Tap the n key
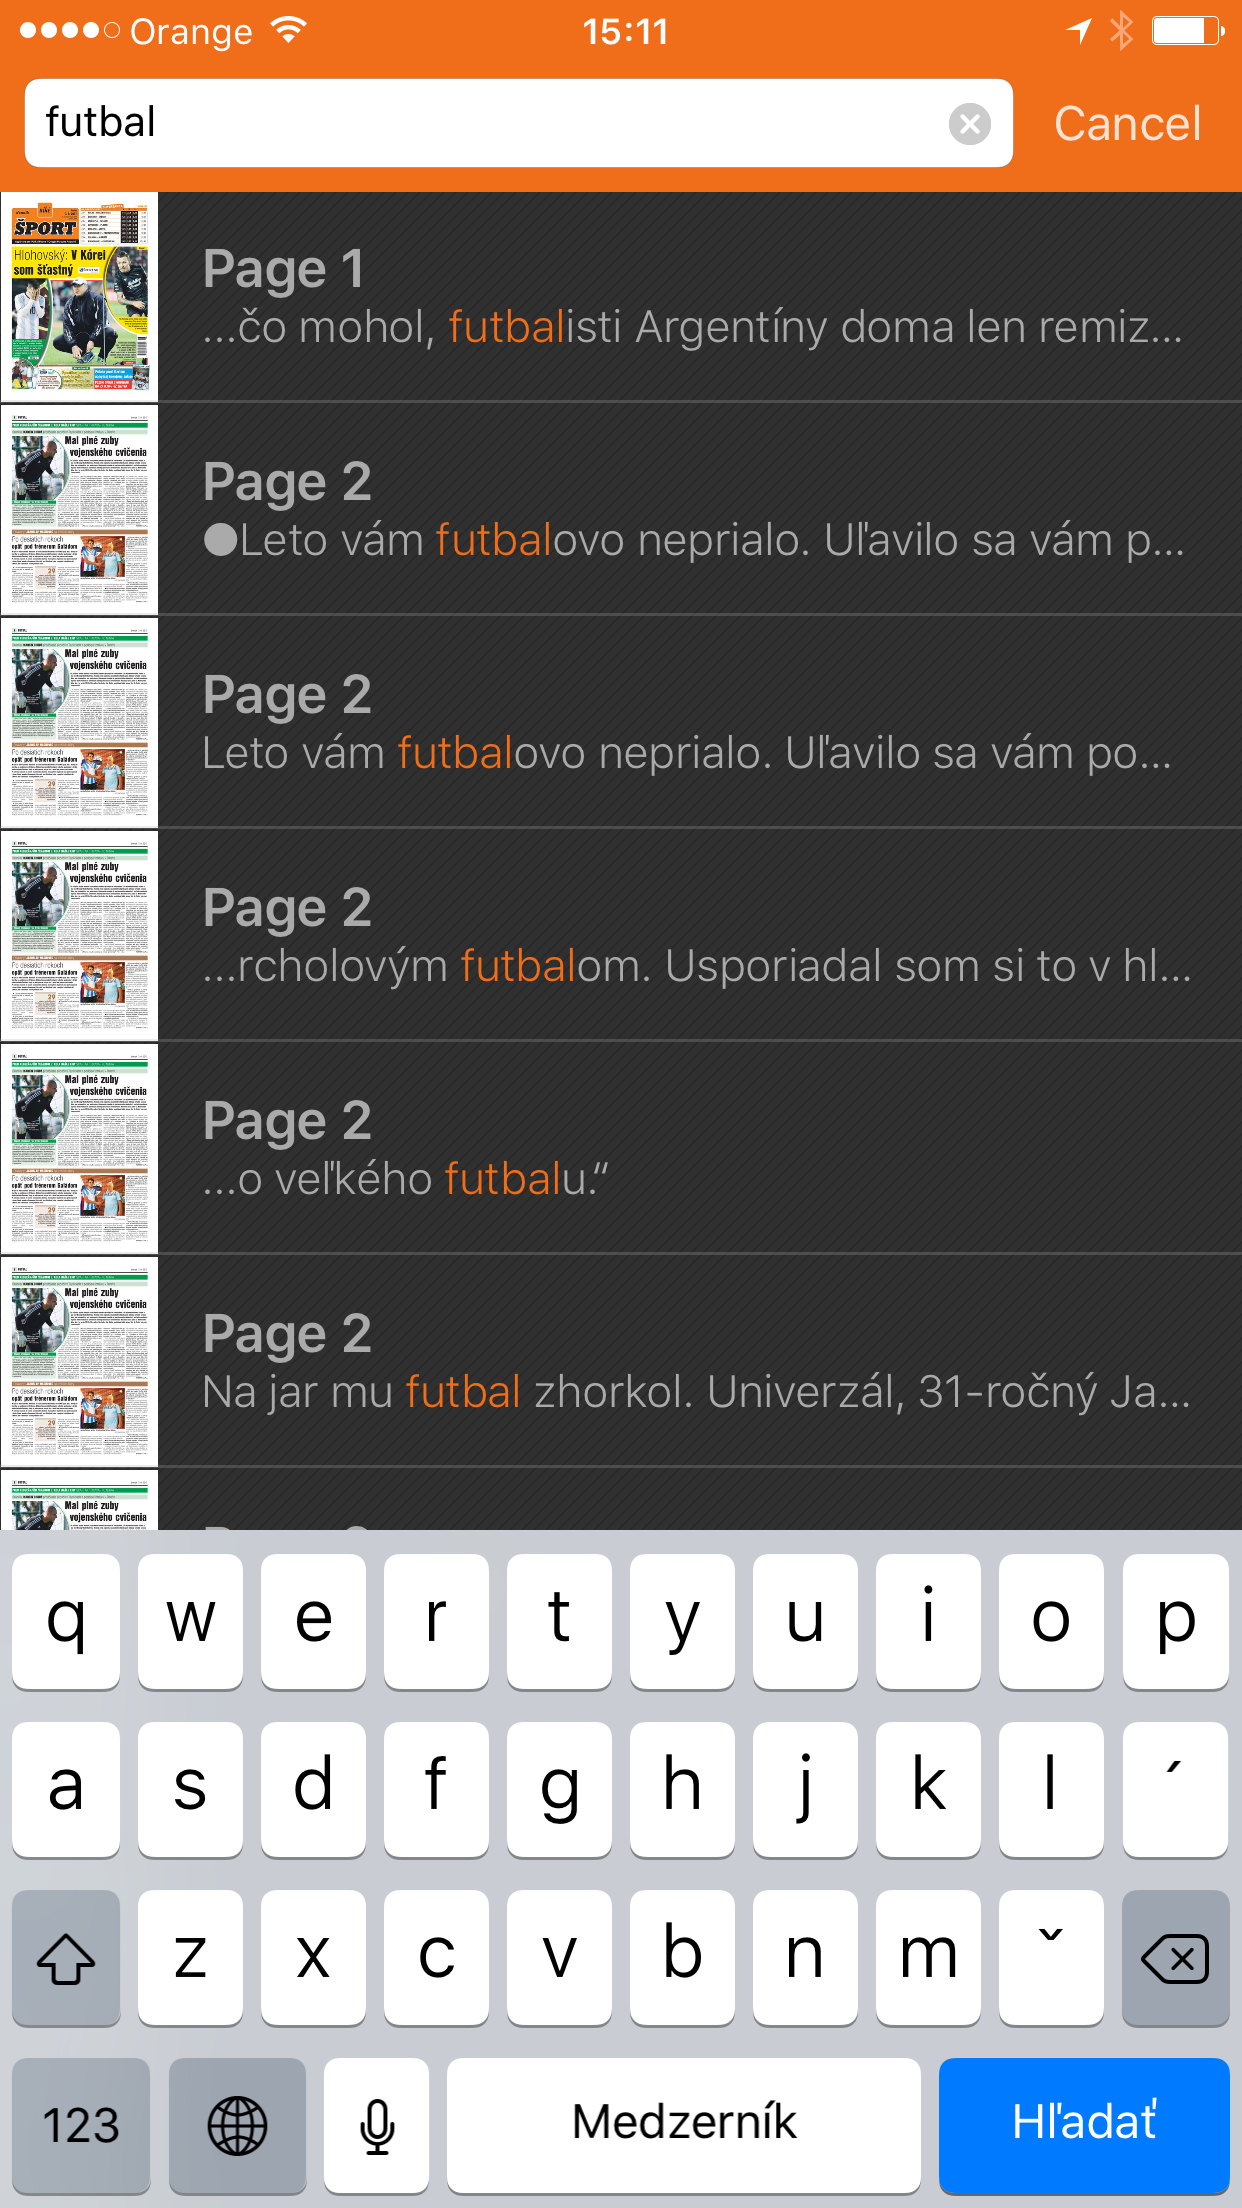The image size is (1242, 2208). coord(805,1957)
